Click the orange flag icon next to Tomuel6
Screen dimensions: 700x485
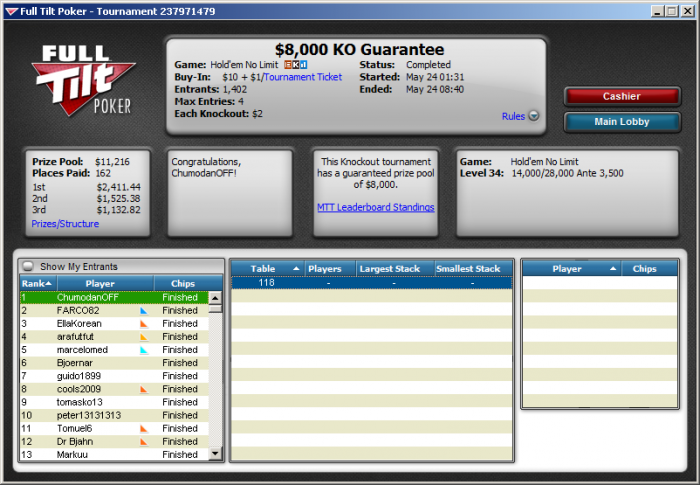144,429
